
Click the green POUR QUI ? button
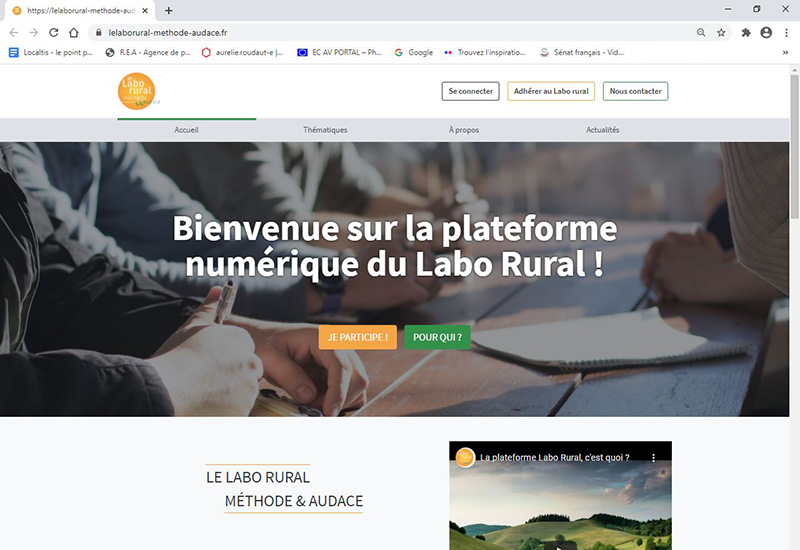(x=437, y=337)
